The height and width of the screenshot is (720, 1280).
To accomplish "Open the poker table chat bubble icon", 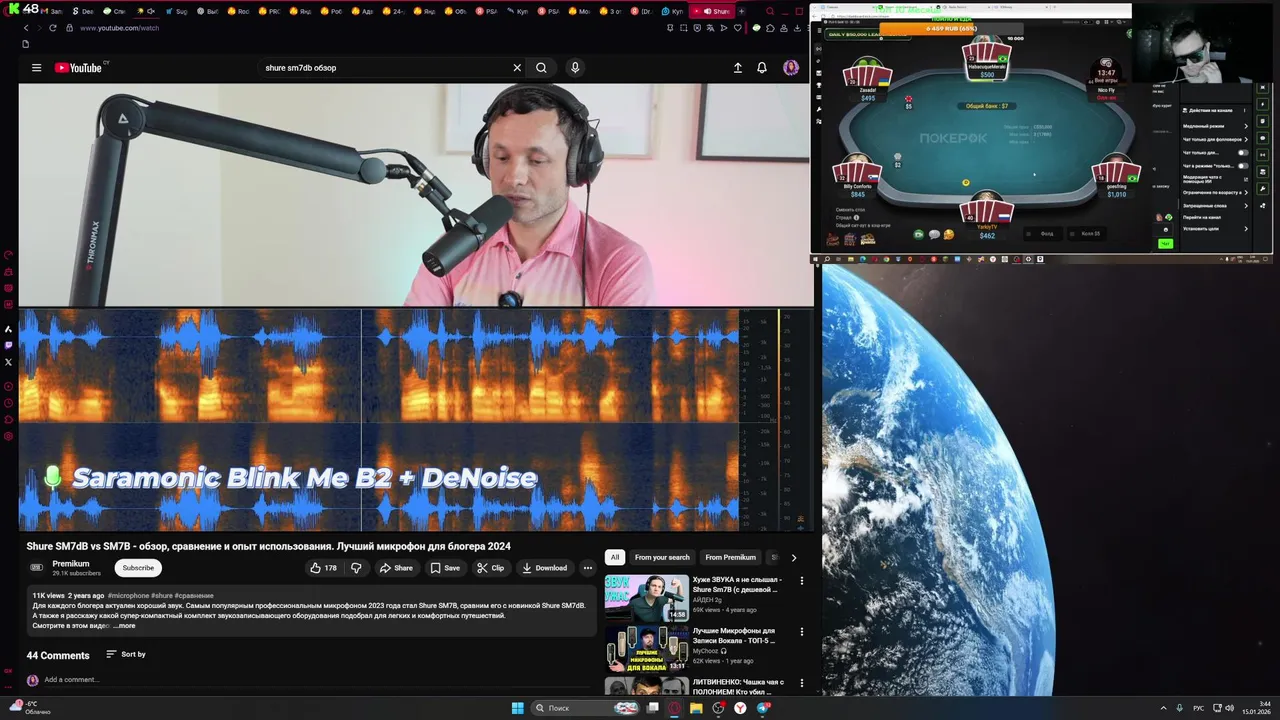I will (x=934, y=235).
